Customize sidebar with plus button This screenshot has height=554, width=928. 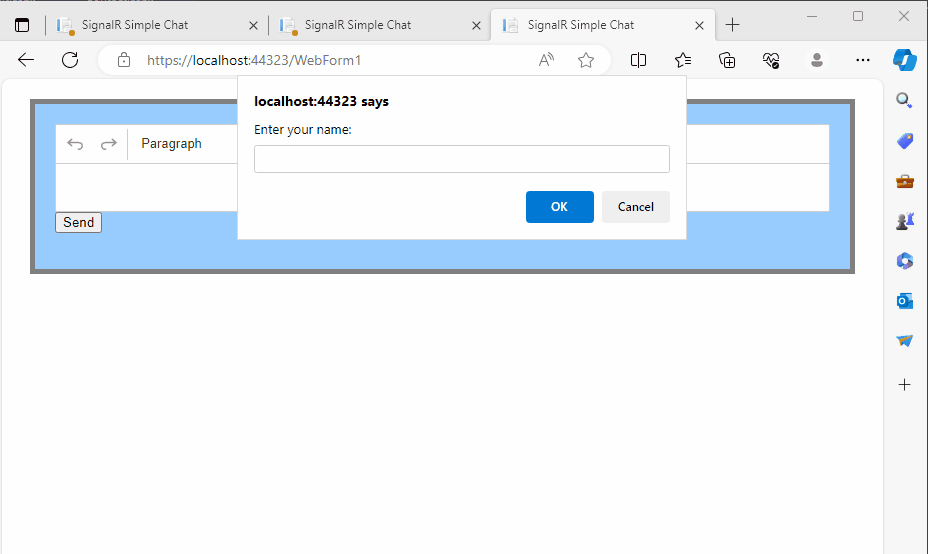904,385
